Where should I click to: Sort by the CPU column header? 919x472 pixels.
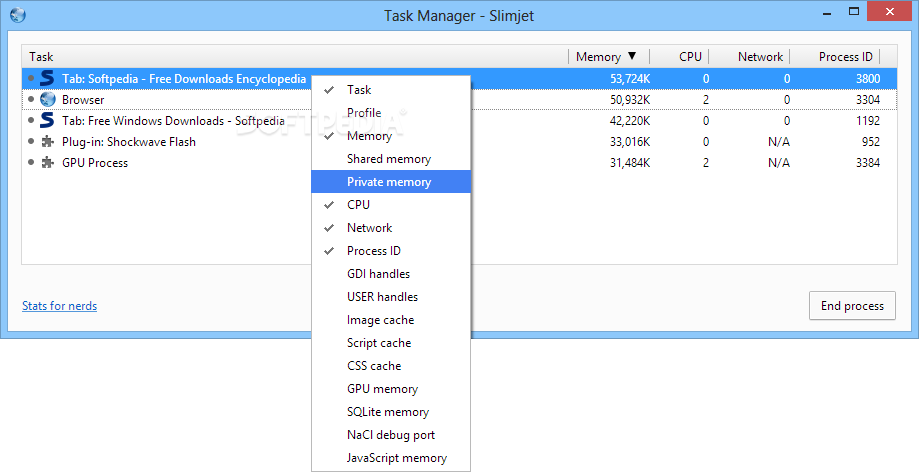[679, 56]
